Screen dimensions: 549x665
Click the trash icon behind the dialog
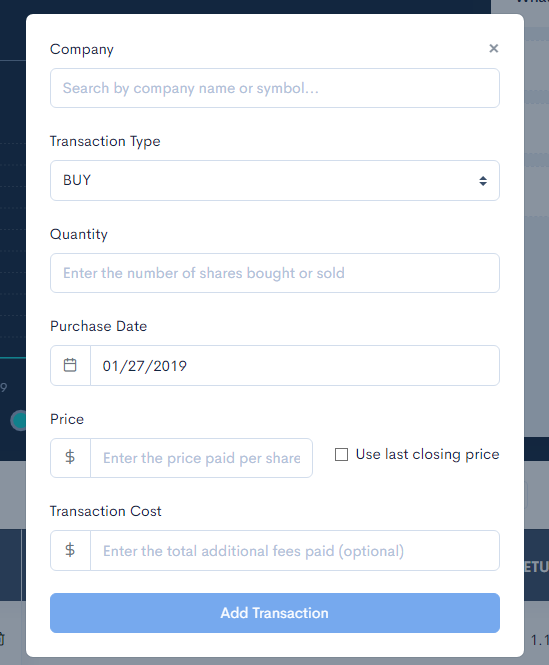click(x=2, y=639)
